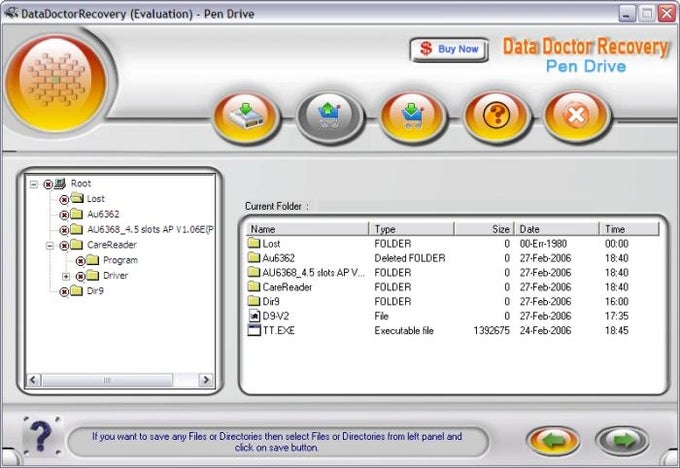Click the CareReader folder icon in file list
Image resolution: width=680 pixels, height=468 pixels.
tap(254, 286)
